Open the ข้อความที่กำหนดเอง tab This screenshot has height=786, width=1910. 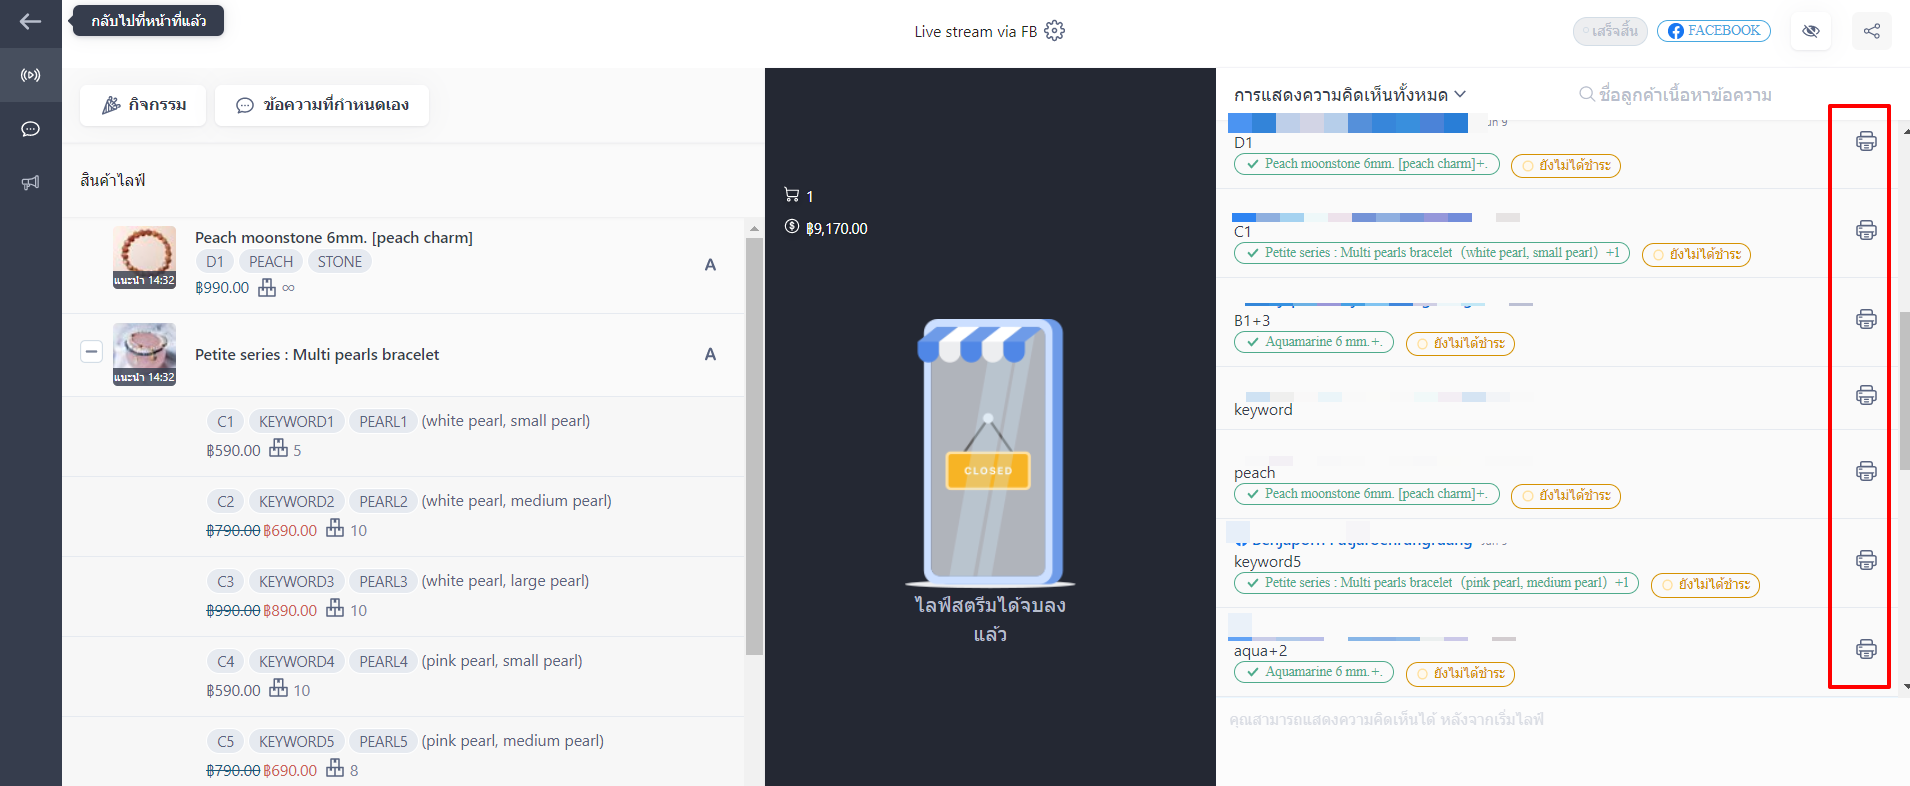(322, 105)
